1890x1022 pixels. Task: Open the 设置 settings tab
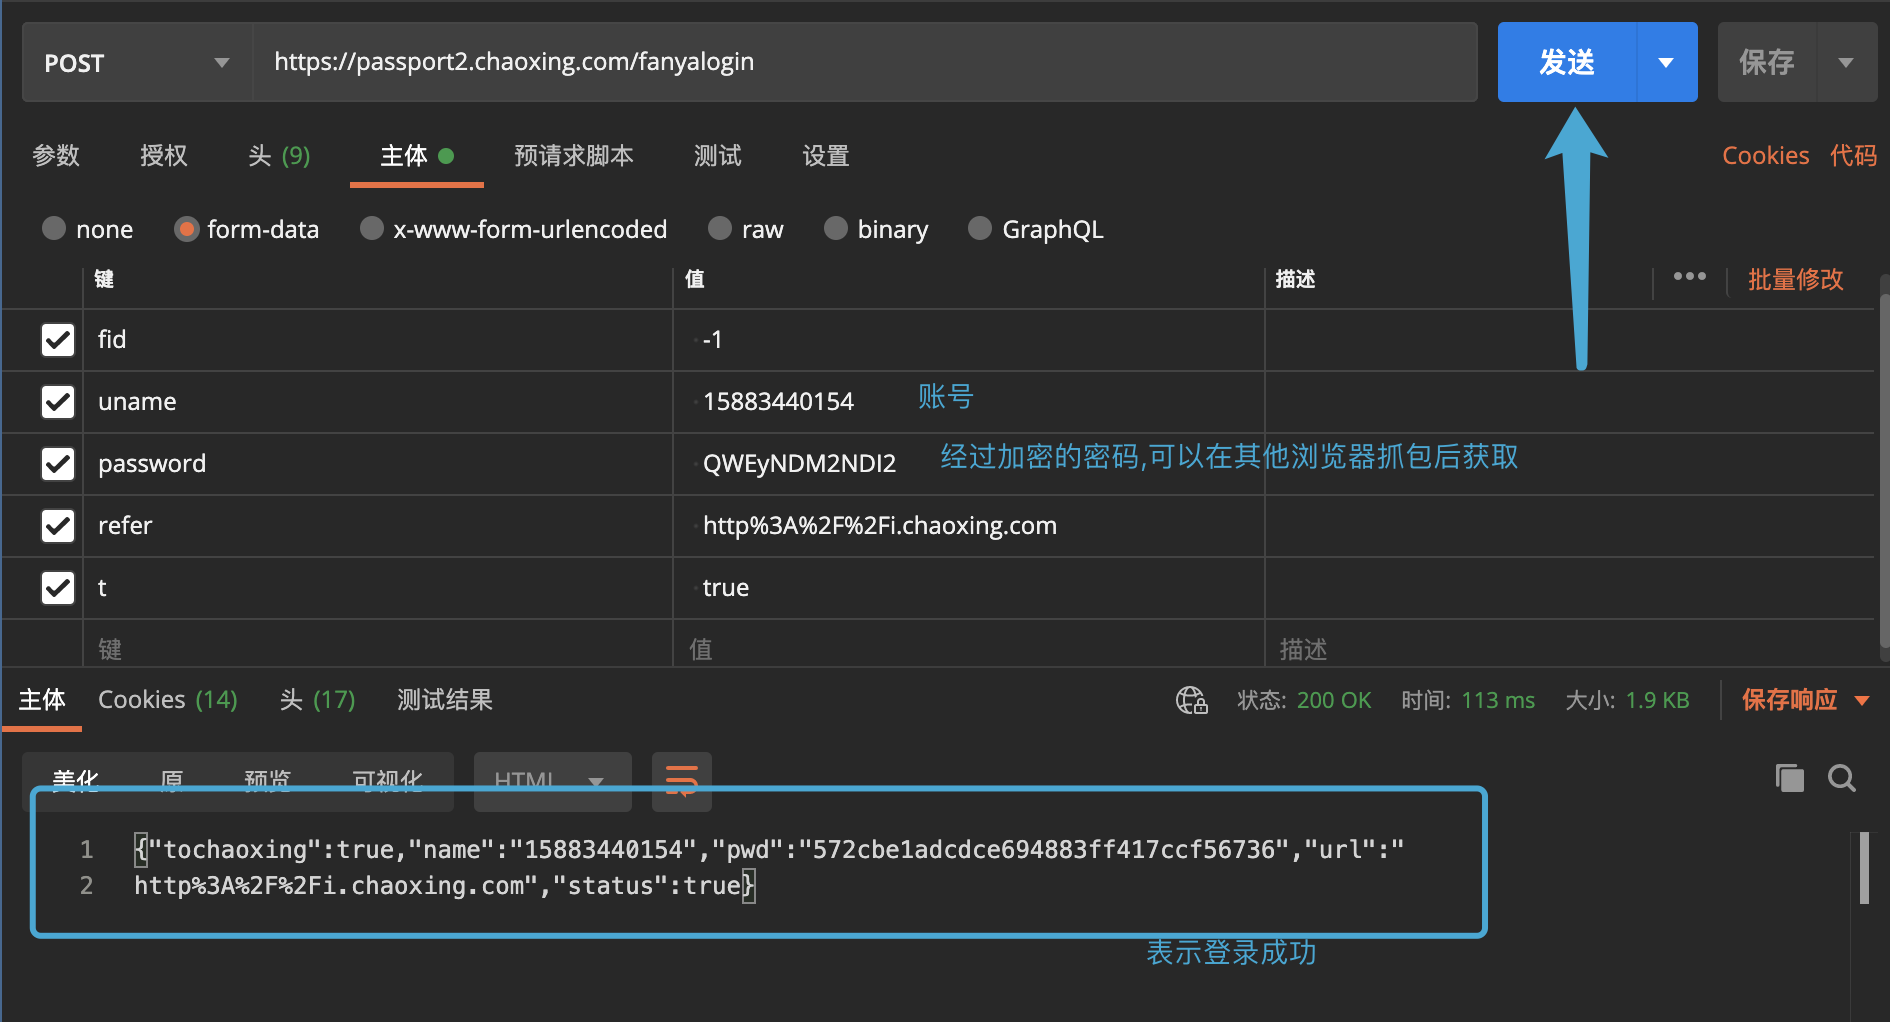tap(826, 156)
